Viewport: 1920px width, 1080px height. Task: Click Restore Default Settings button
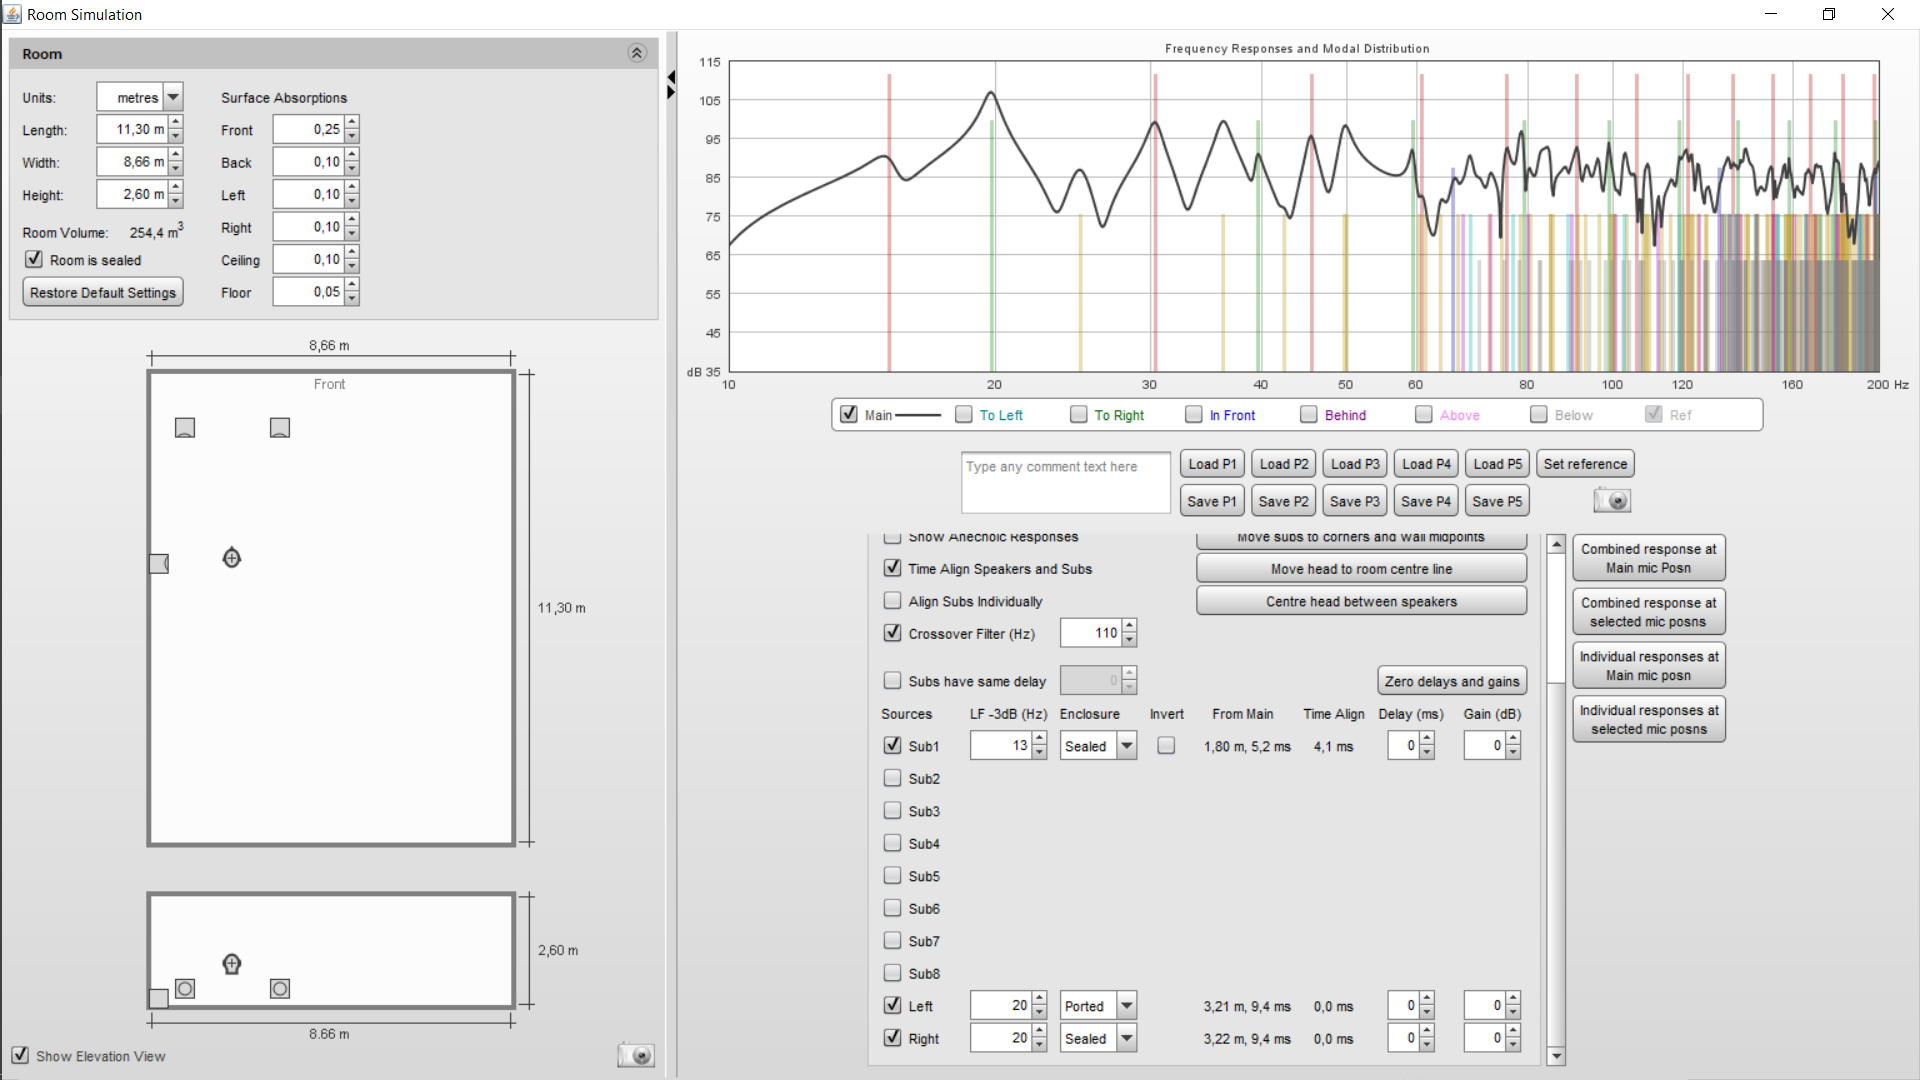click(x=103, y=293)
